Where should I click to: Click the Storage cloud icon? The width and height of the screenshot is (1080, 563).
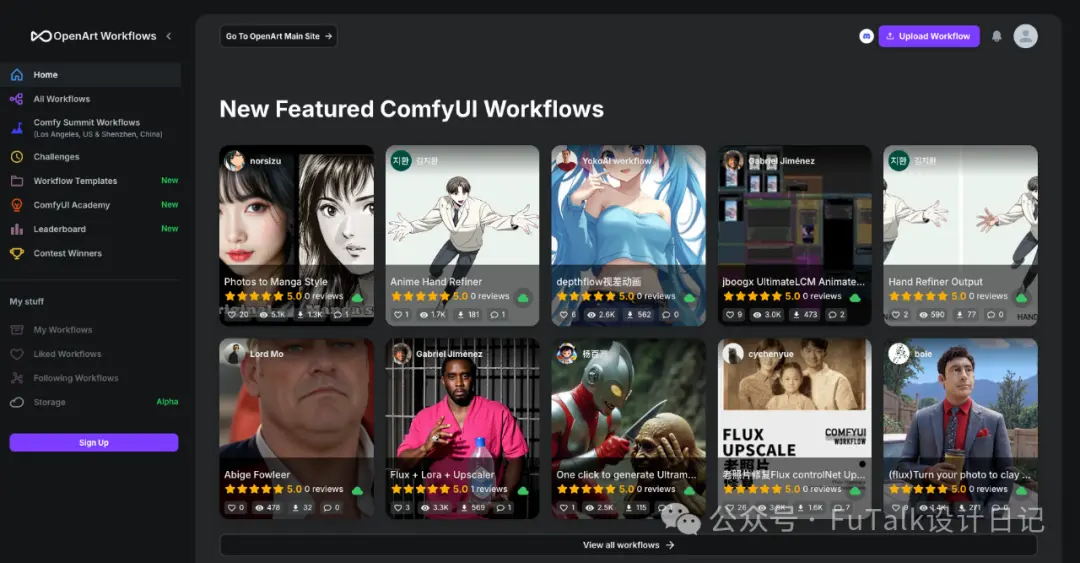point(17,402)
